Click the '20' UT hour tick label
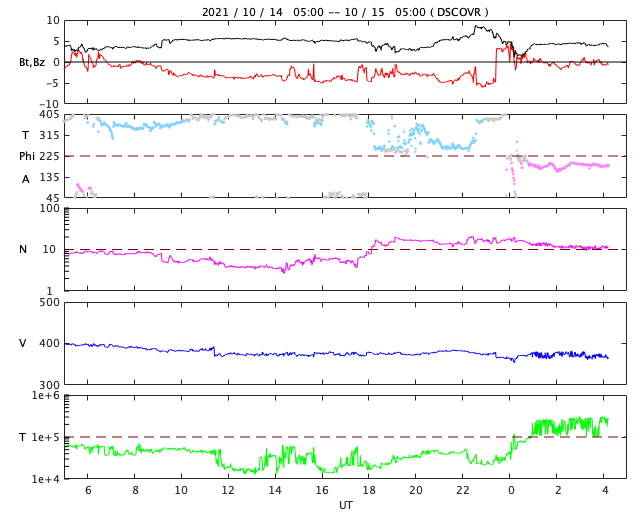This screenshot has height=512, width=640. [416, 490]
